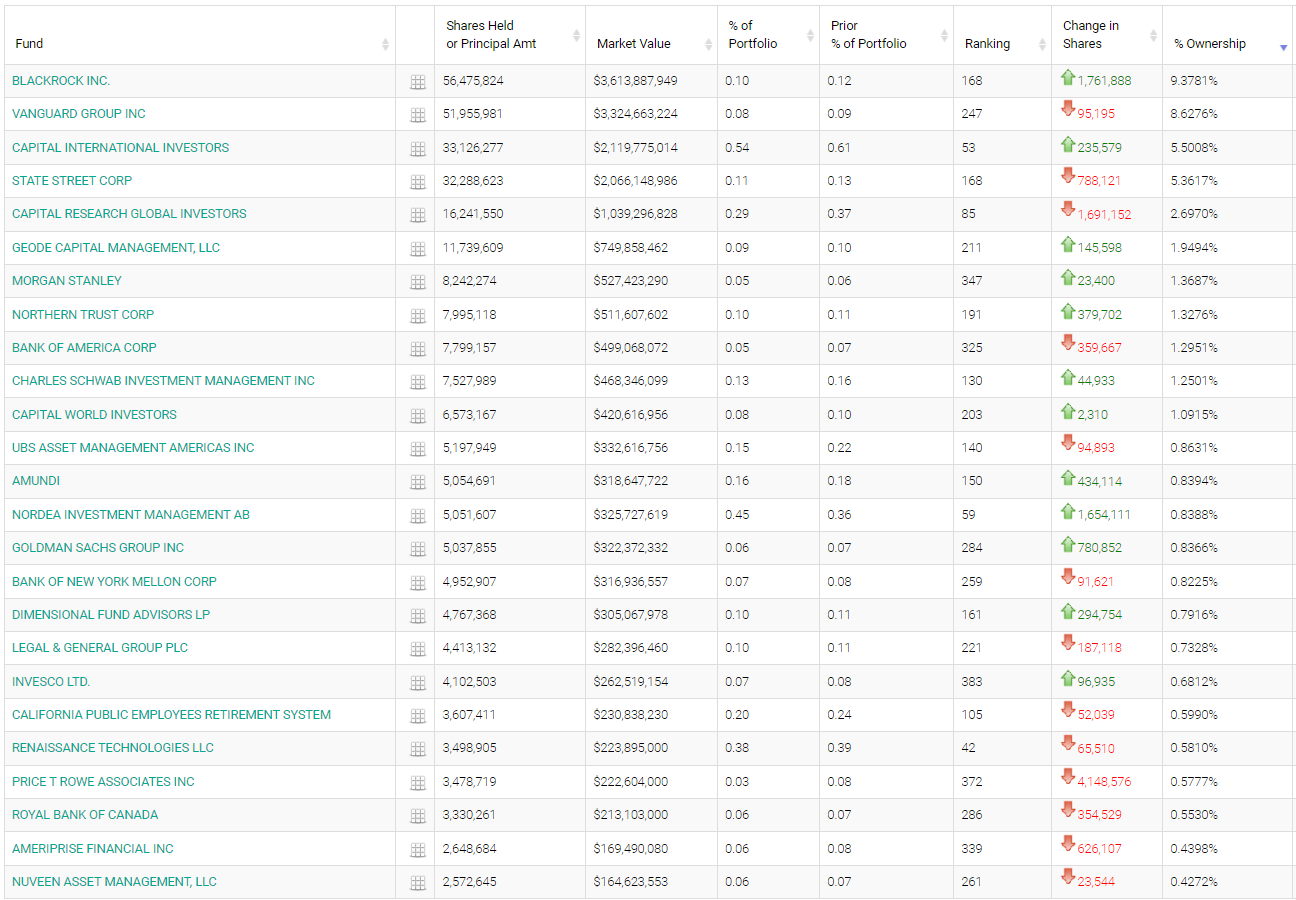Select market value $2,119,775,014

tap(635, 147)
